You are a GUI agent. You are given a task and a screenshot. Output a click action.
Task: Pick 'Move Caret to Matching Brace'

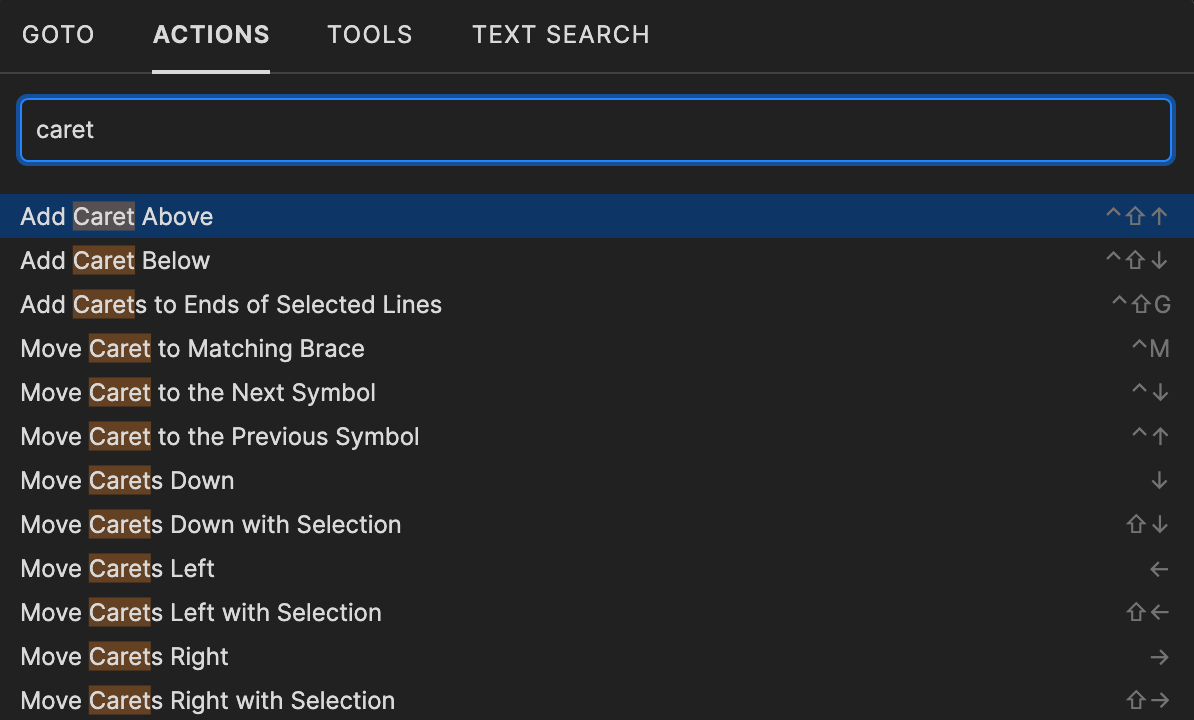coord(597,349)
